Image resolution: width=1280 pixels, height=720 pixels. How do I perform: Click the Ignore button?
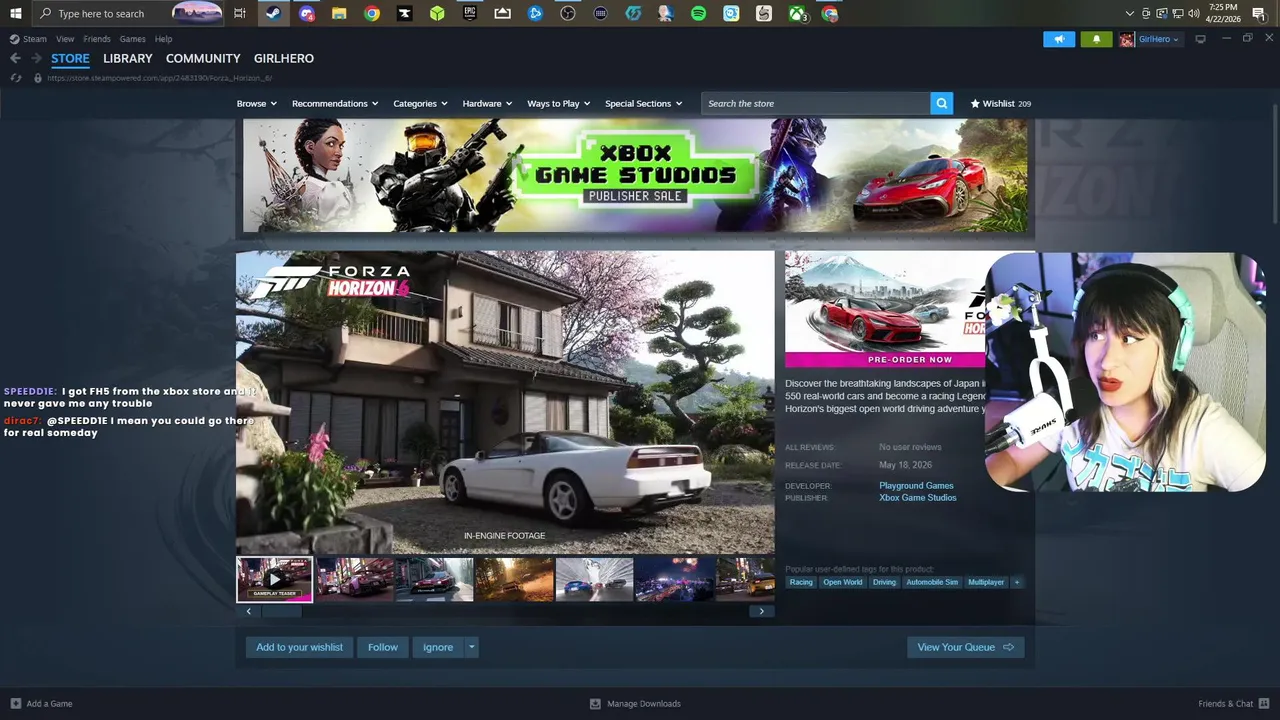pos(438,647)
